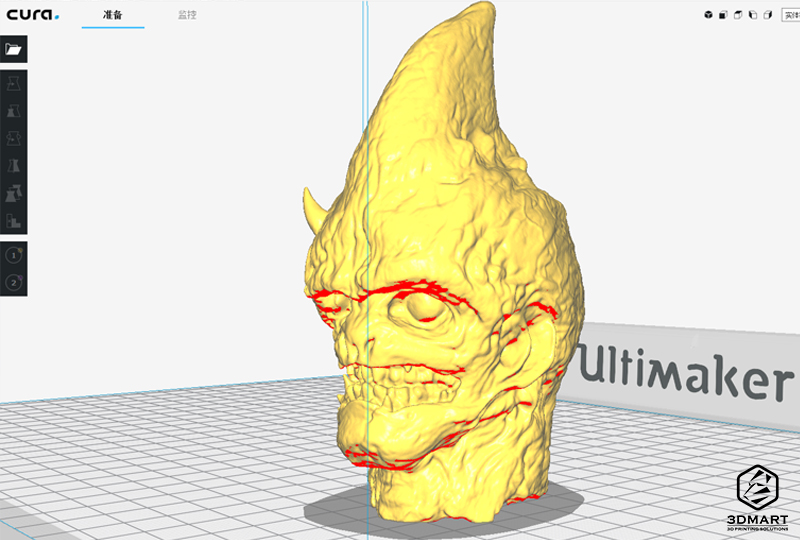Open the view mode dropdown at top right

click(x=790, y=15)
